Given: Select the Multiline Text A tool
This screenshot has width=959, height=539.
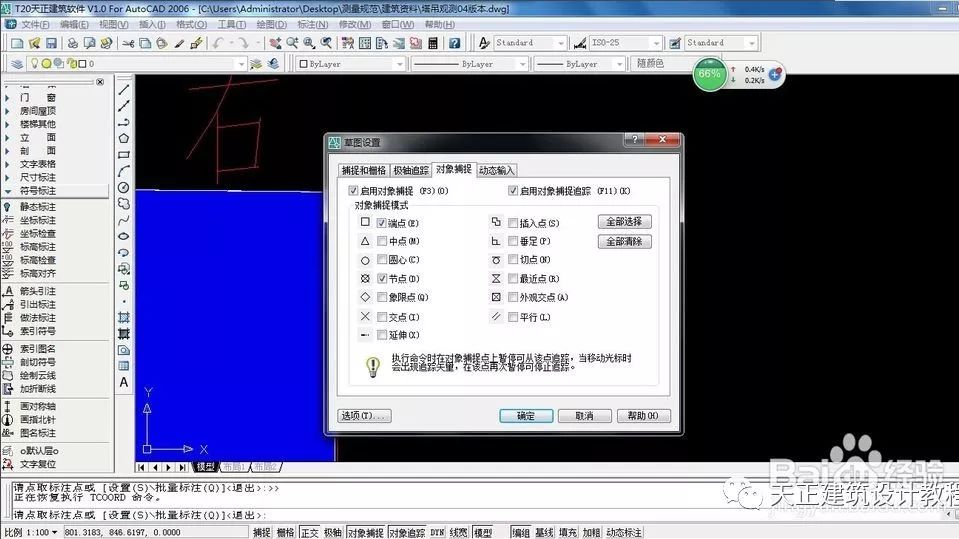Looking at the screenshot, I should [x=124, y=382].
